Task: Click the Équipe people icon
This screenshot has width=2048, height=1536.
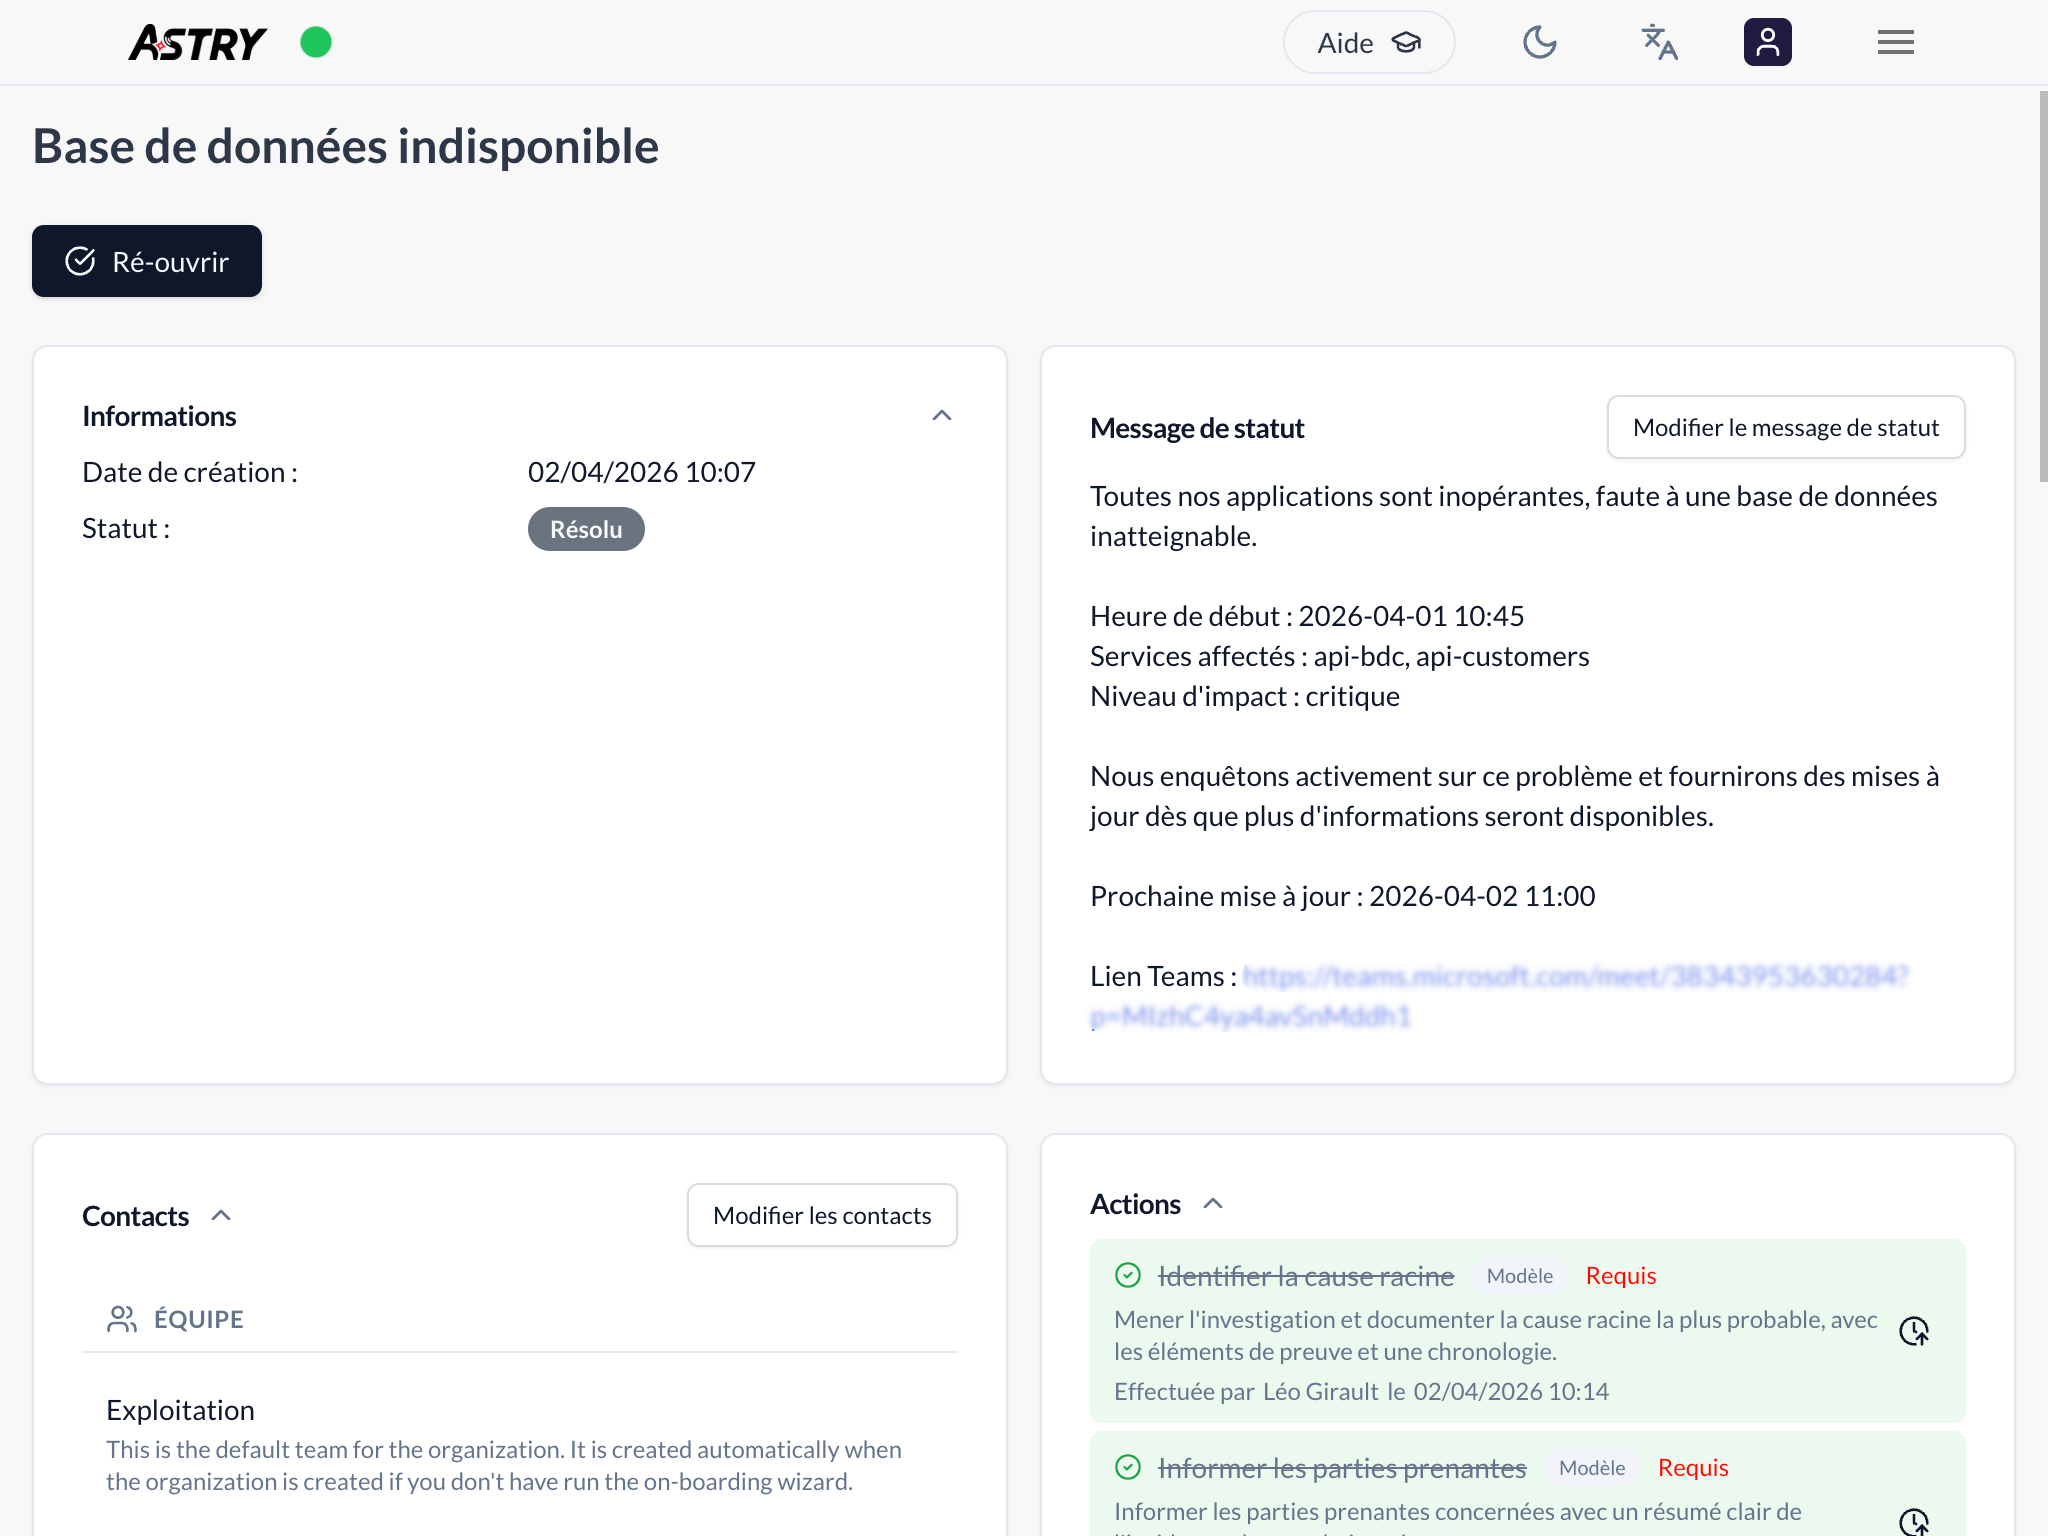Action: tap(122, 1319)
